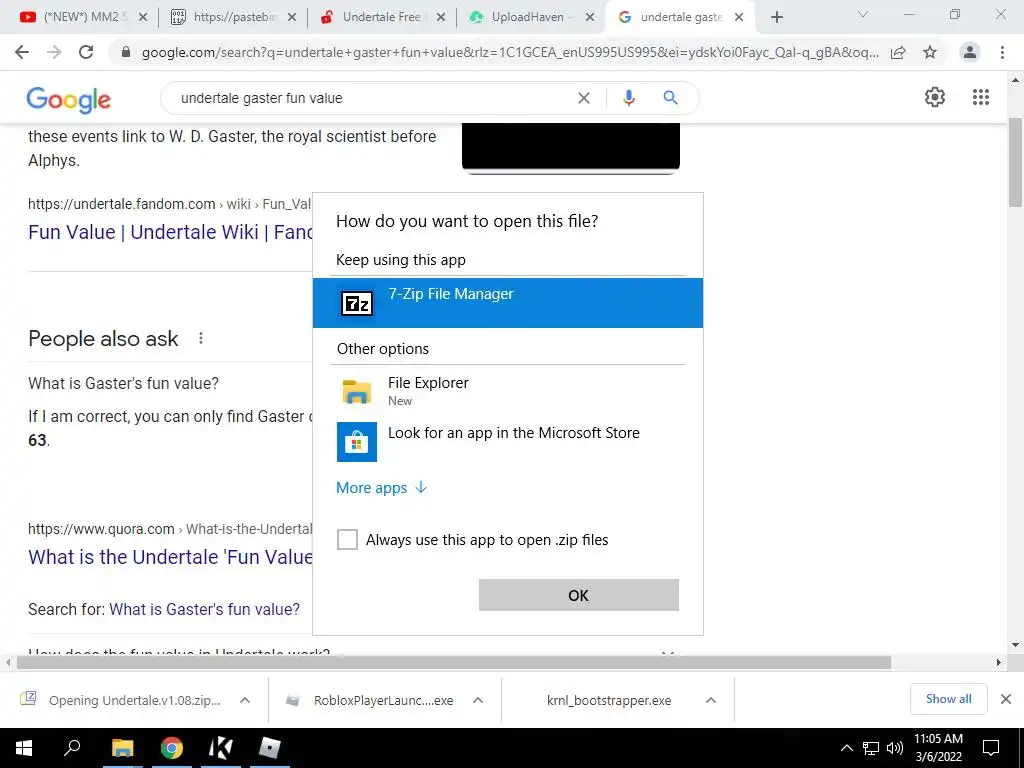Viewport: 1024px width, 768px height.
Task: Reload the current page
Action: (86, 52)
